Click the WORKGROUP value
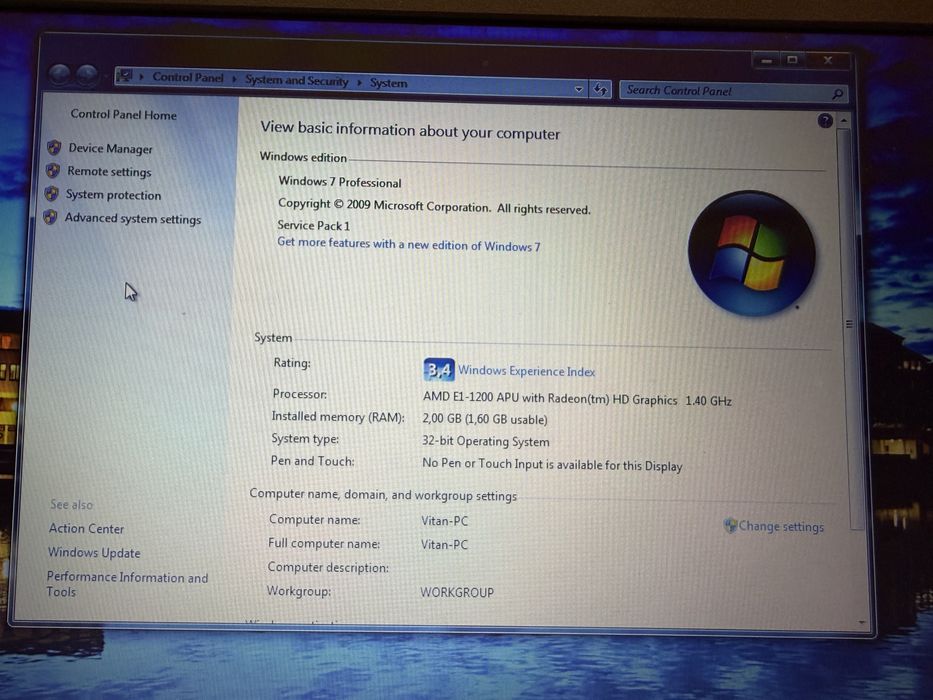933x700 pixels. coord(456,592)
